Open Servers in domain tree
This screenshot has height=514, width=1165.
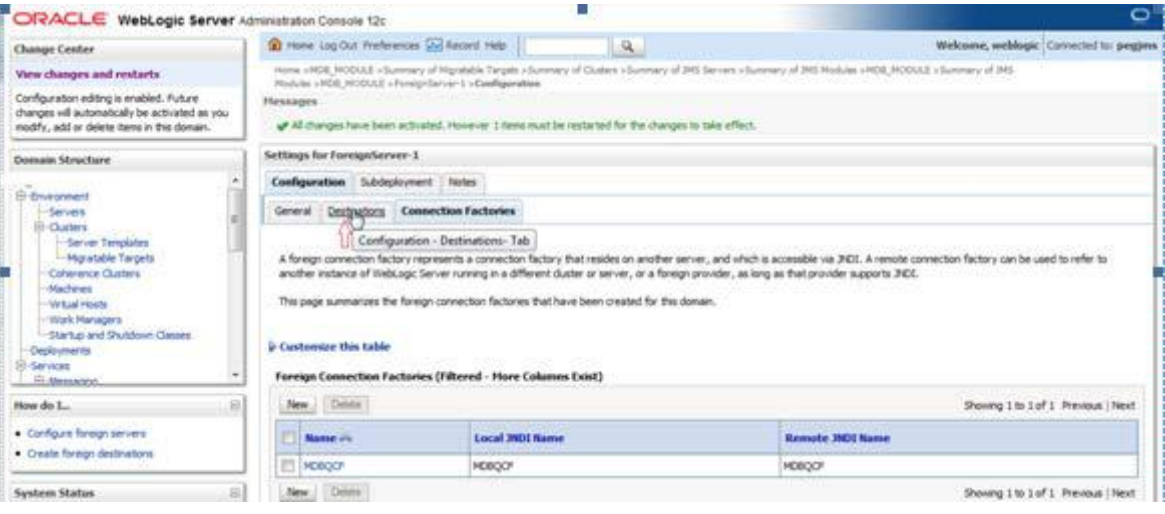click(x=66, y=212)
